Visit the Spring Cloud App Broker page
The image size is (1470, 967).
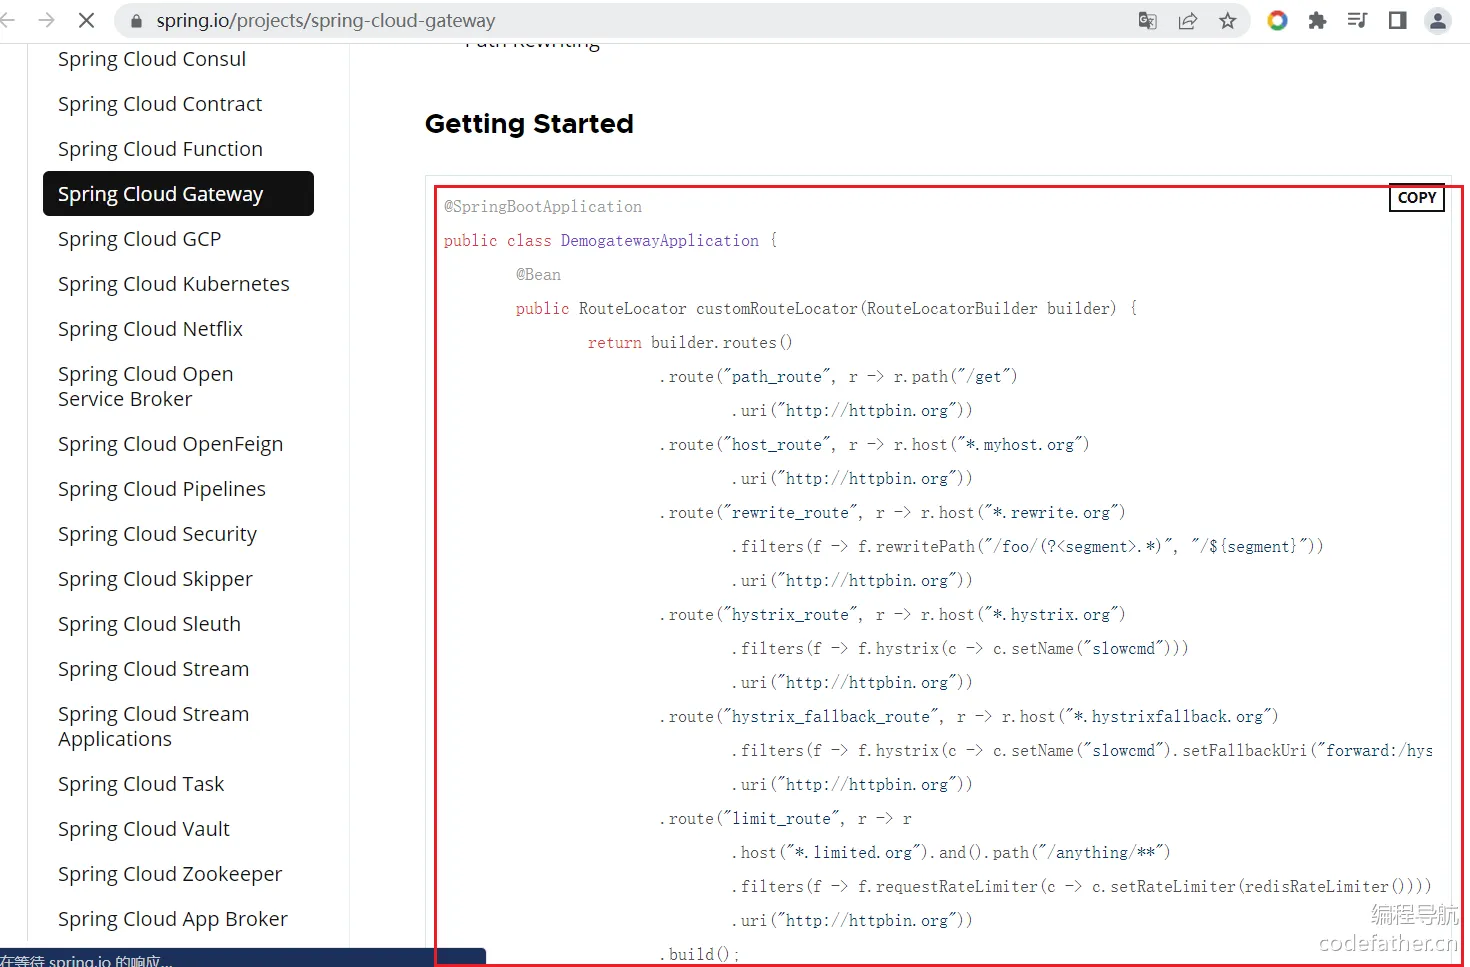pos(173,919)
